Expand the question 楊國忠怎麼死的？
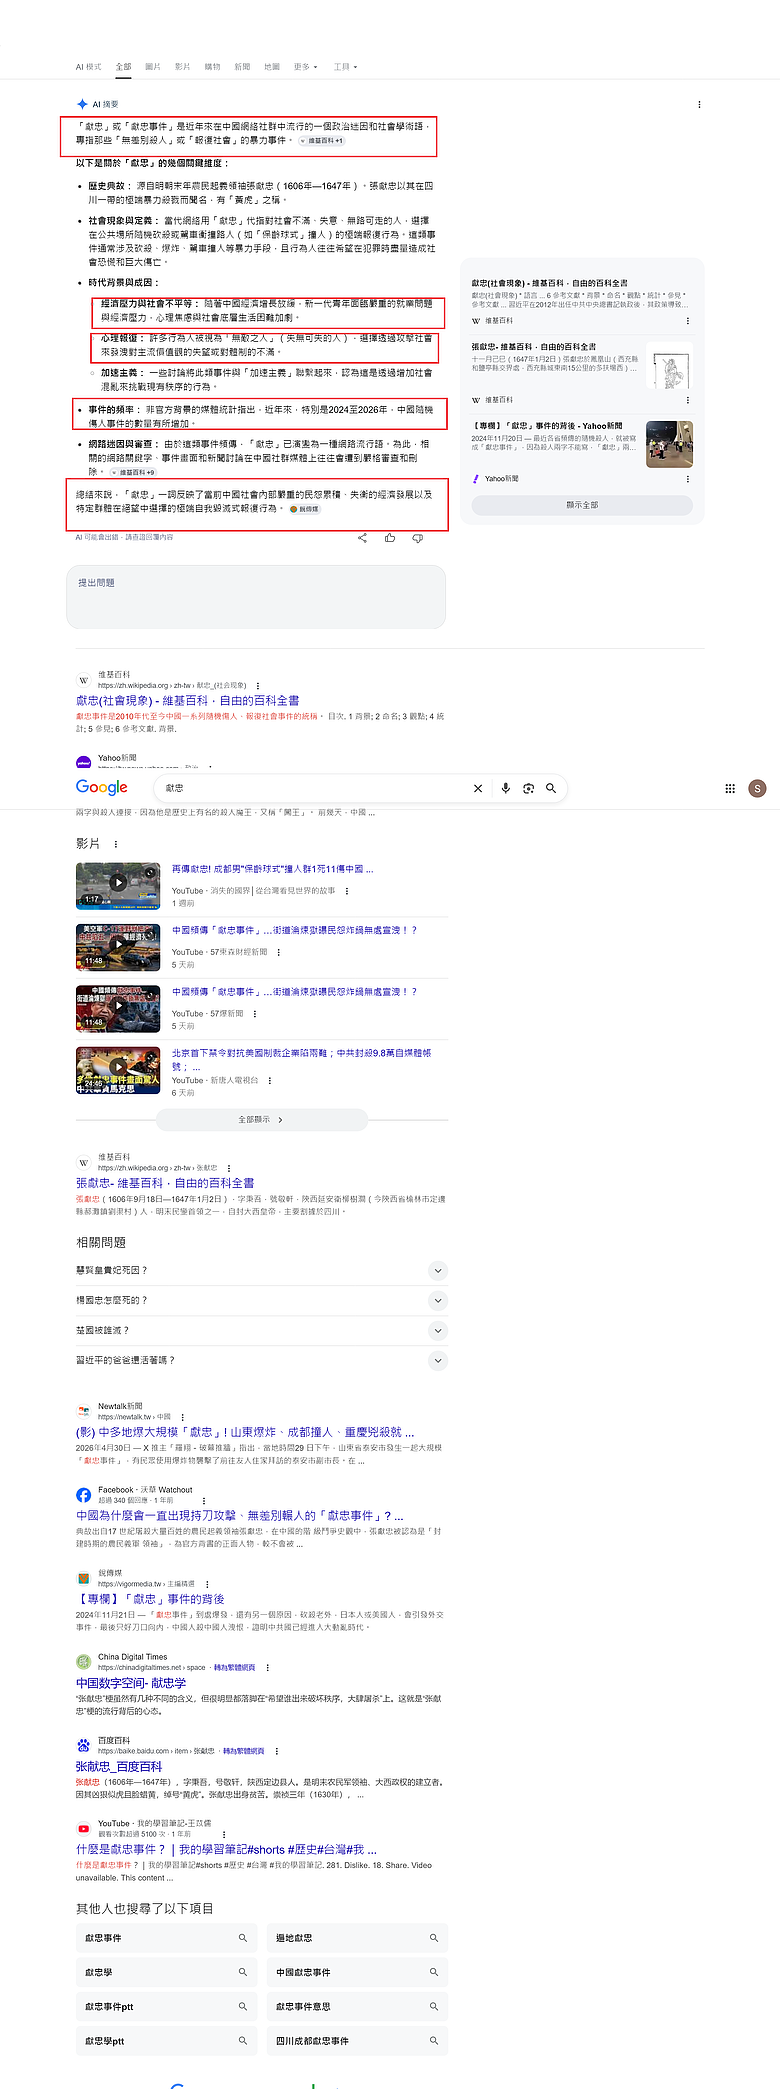This screenshot has width=780, height=2089. coord(261,1300)
